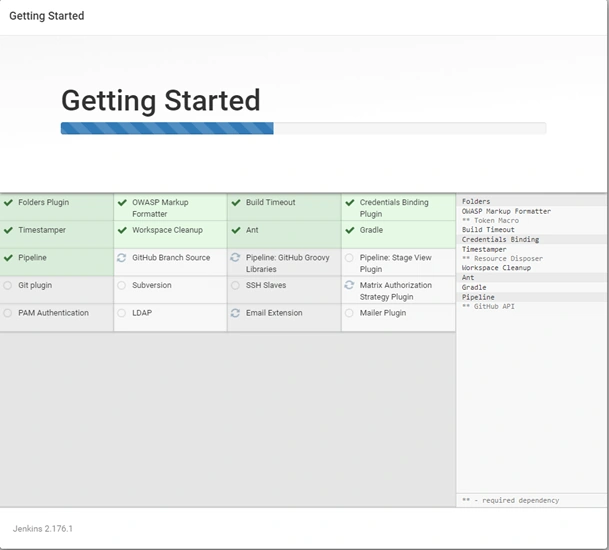The height and width of the screenshot is (550, 609).
Task: Click the Workspace Cleanup checkmark icon
Action: 122,230
